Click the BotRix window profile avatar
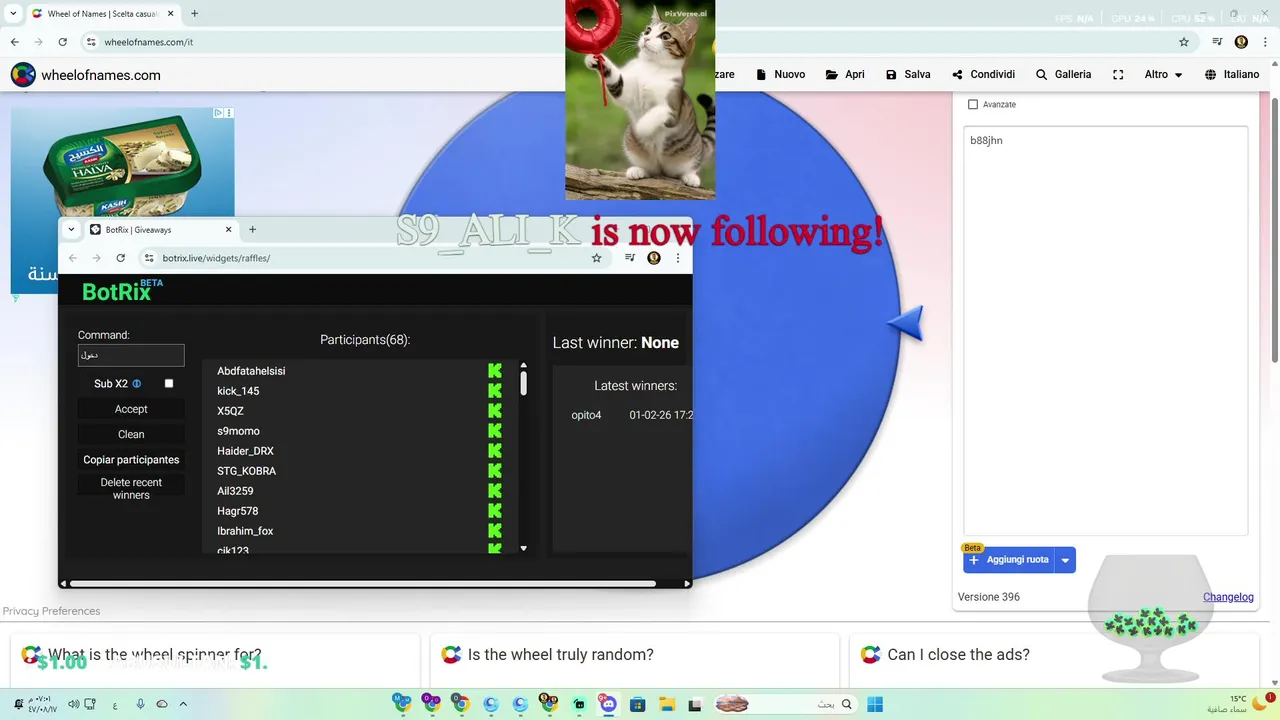 click(654, 258)
